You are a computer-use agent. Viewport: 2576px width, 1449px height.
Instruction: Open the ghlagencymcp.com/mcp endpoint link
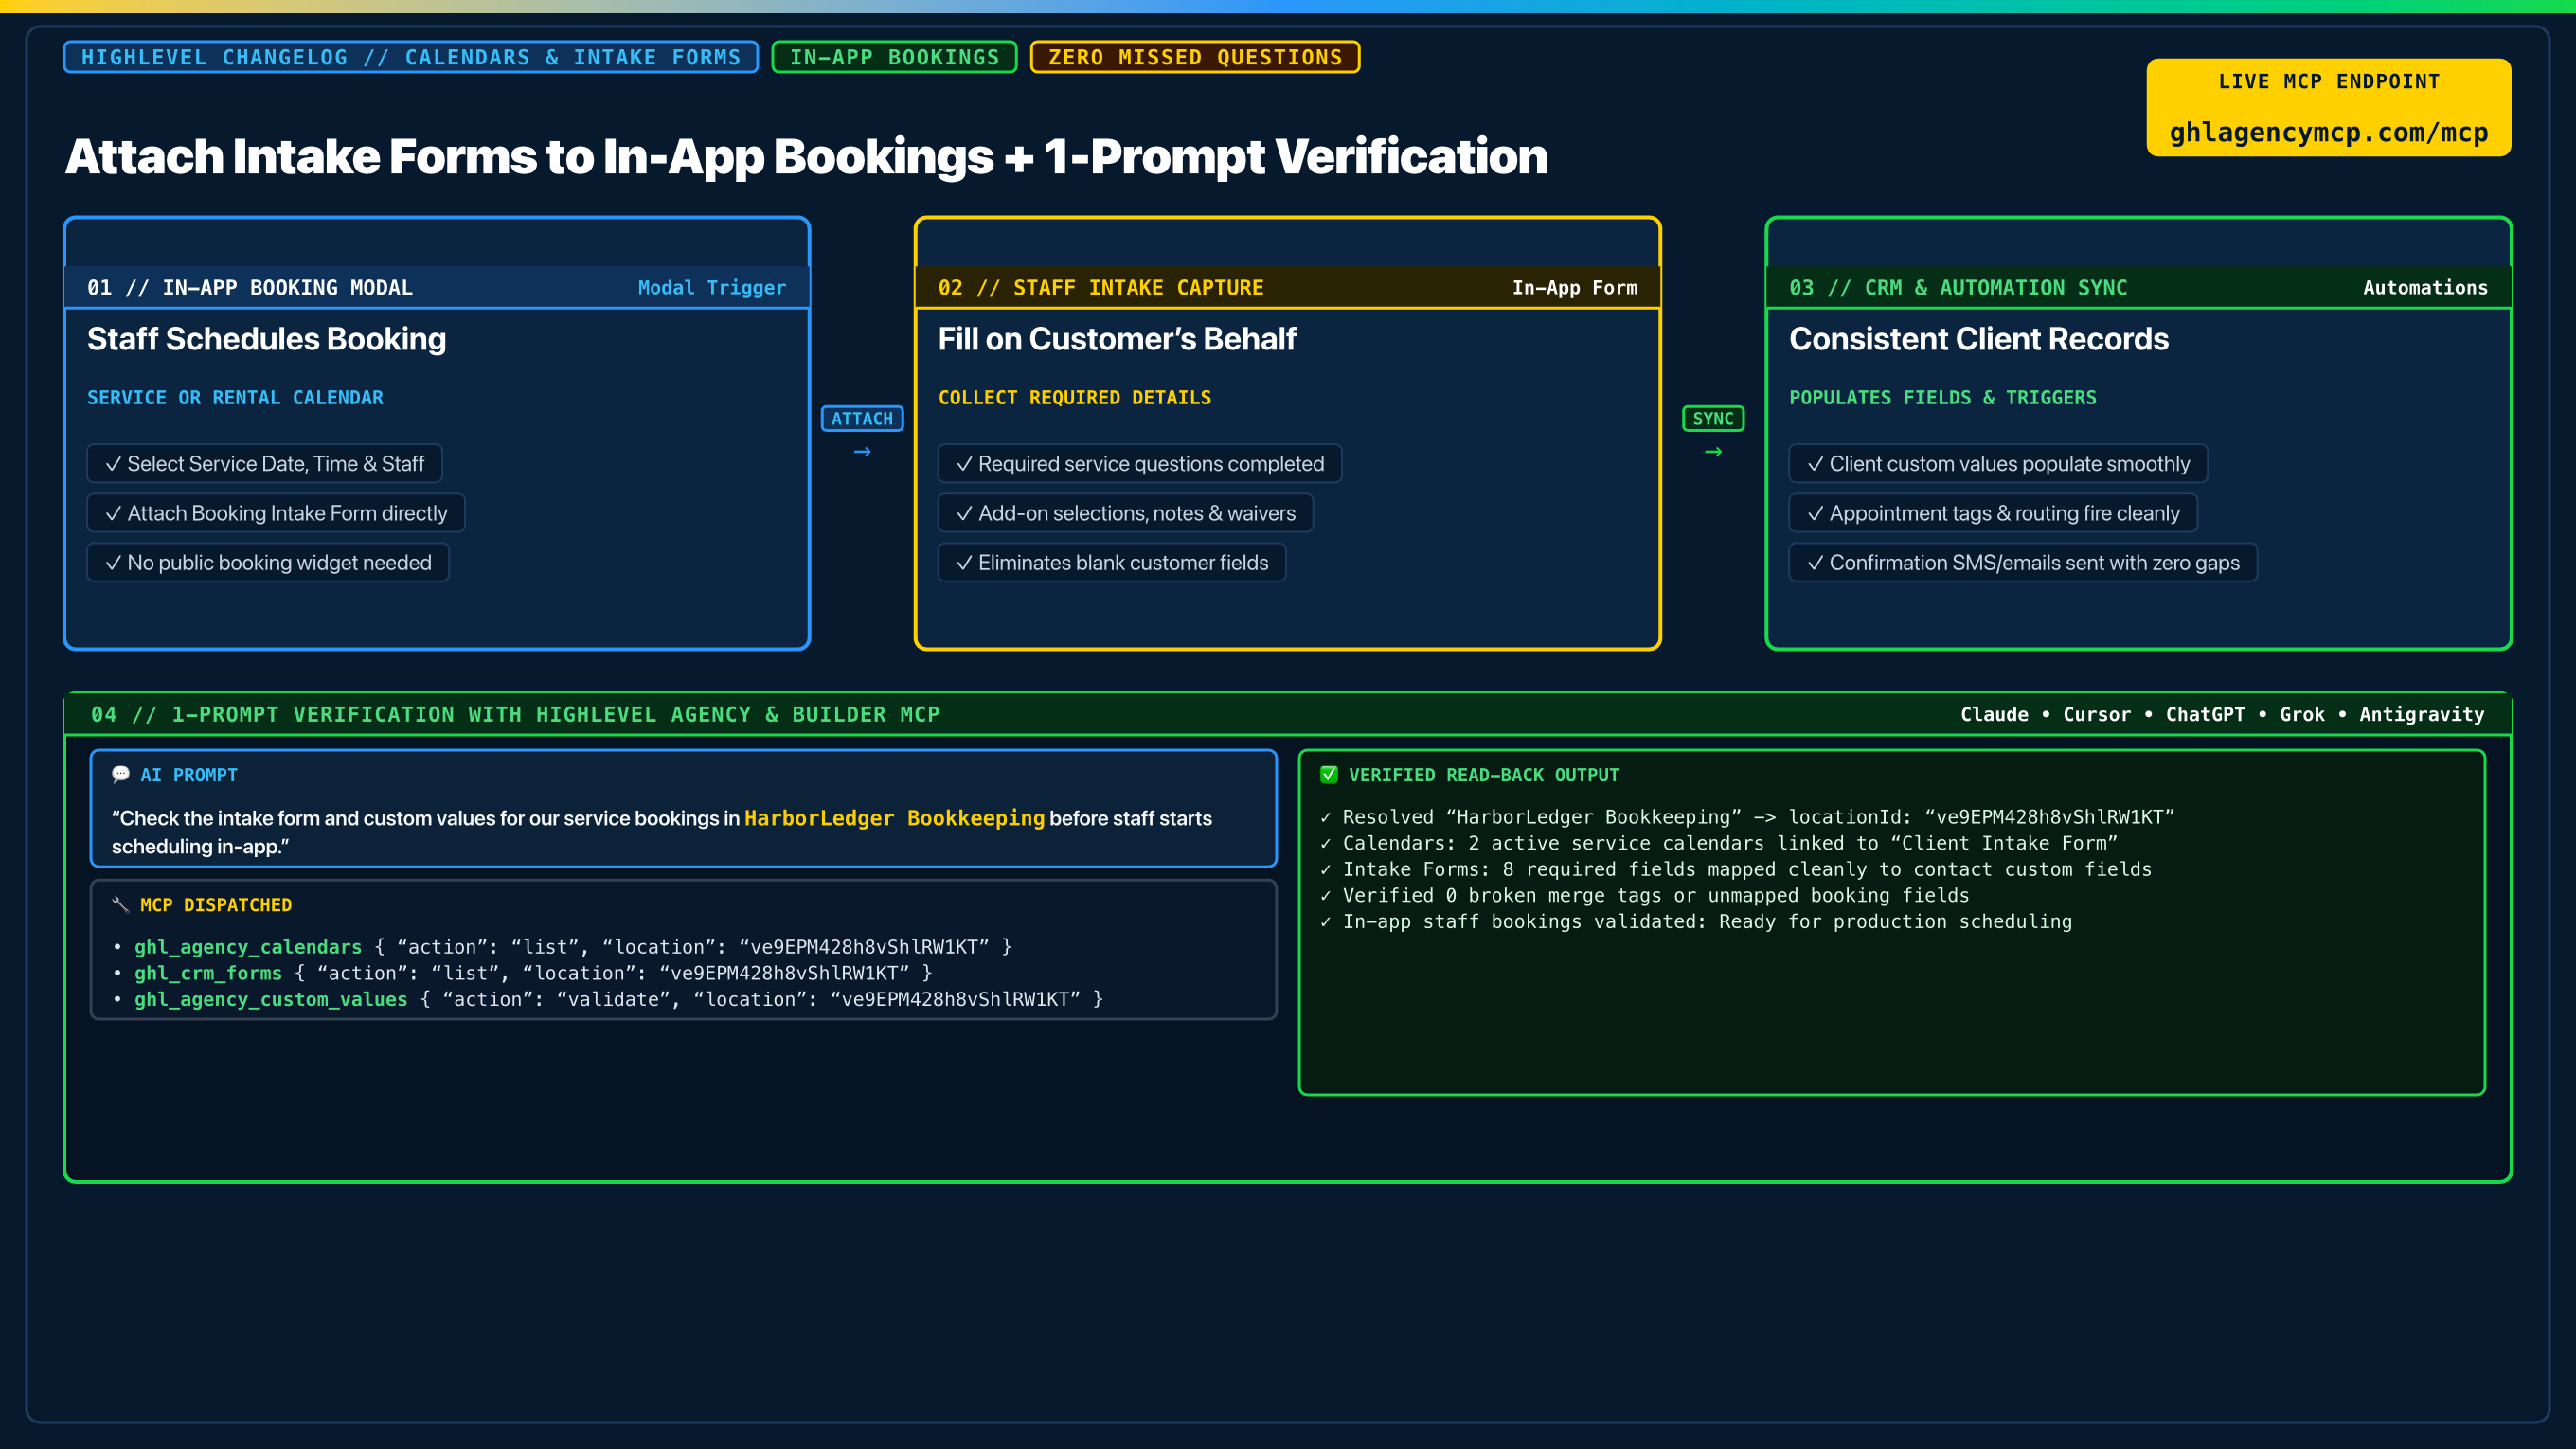tap(2328, 132)
